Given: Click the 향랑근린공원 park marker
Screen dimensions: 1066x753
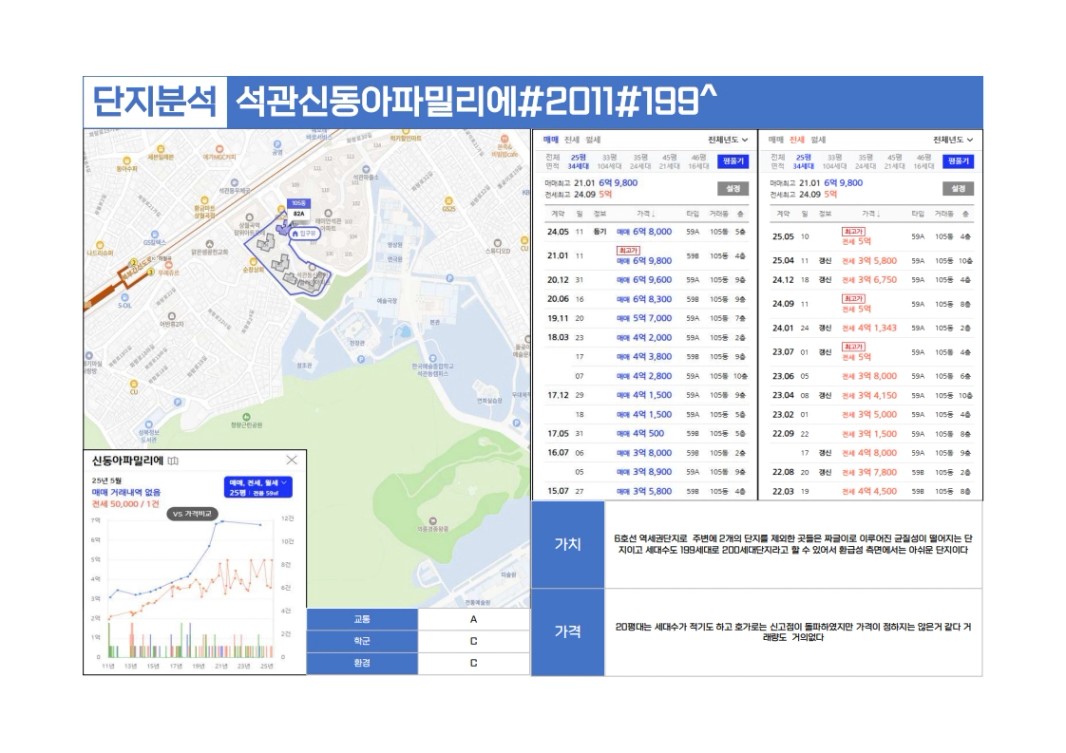Looking at the screenshot, I should (246, 420).
